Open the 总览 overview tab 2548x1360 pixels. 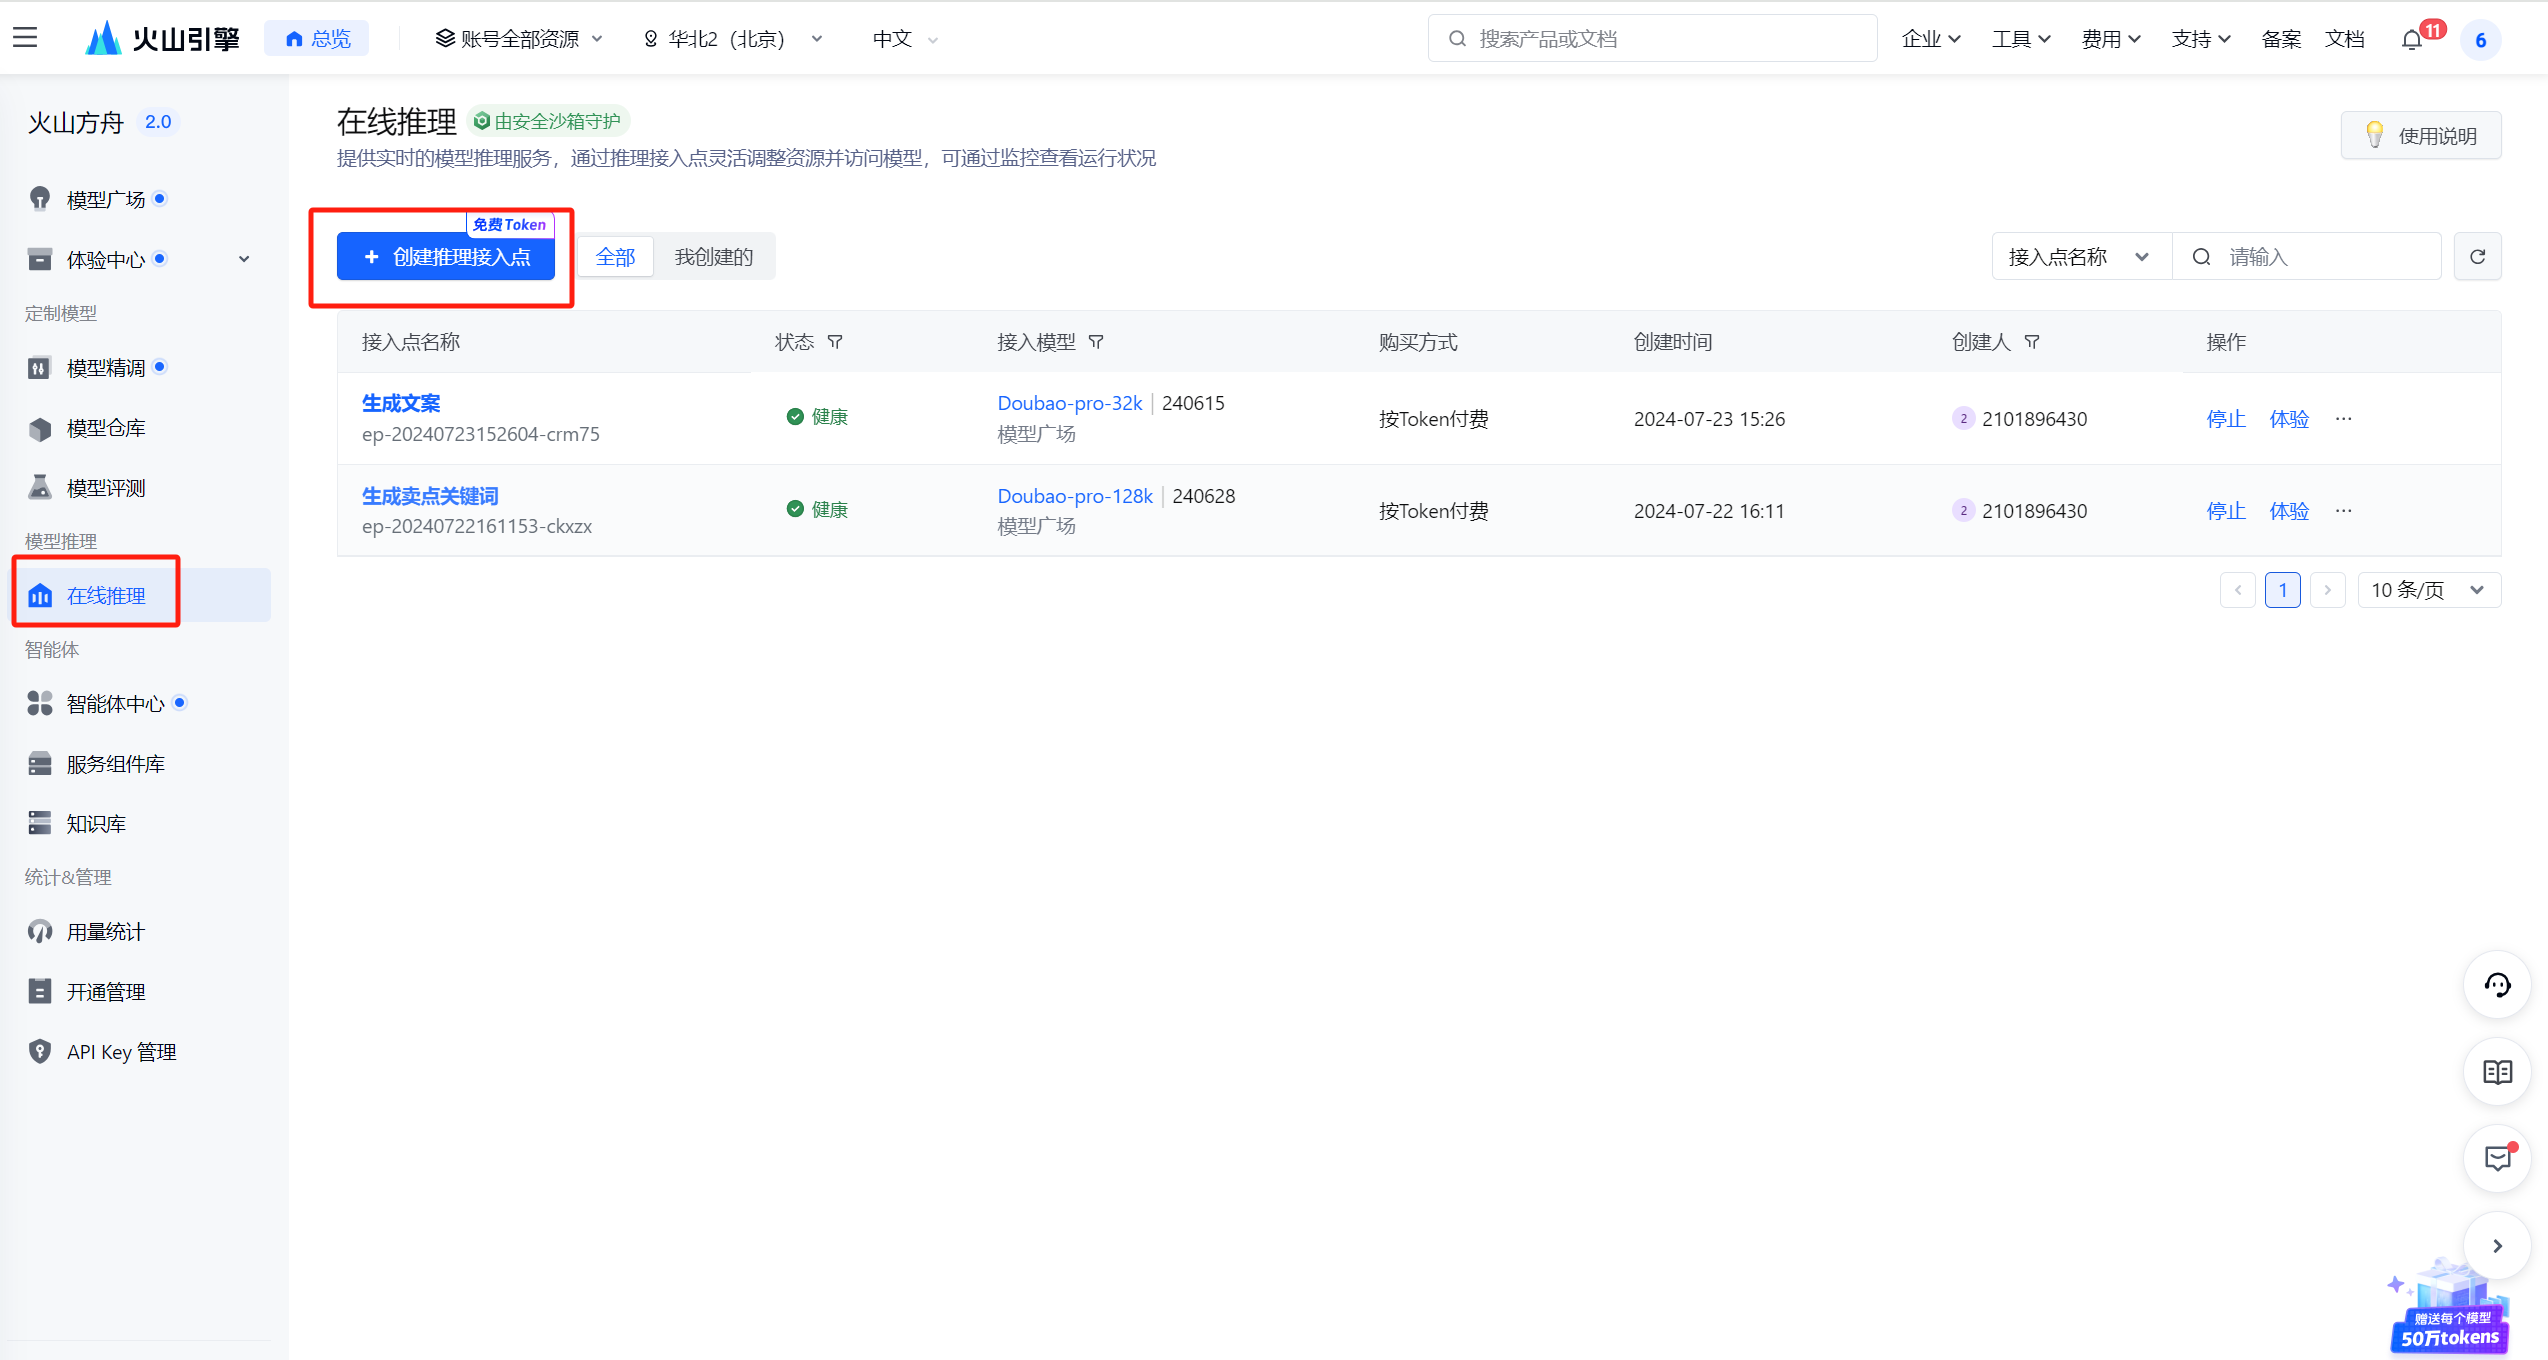pos(317,39)
